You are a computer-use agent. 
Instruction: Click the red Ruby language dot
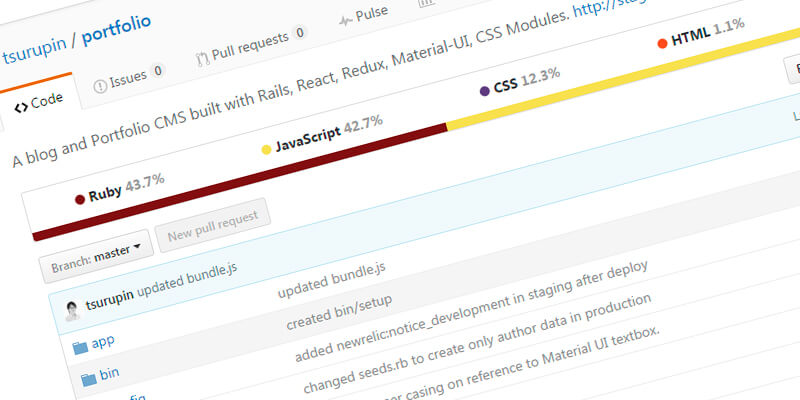point(80,198)
